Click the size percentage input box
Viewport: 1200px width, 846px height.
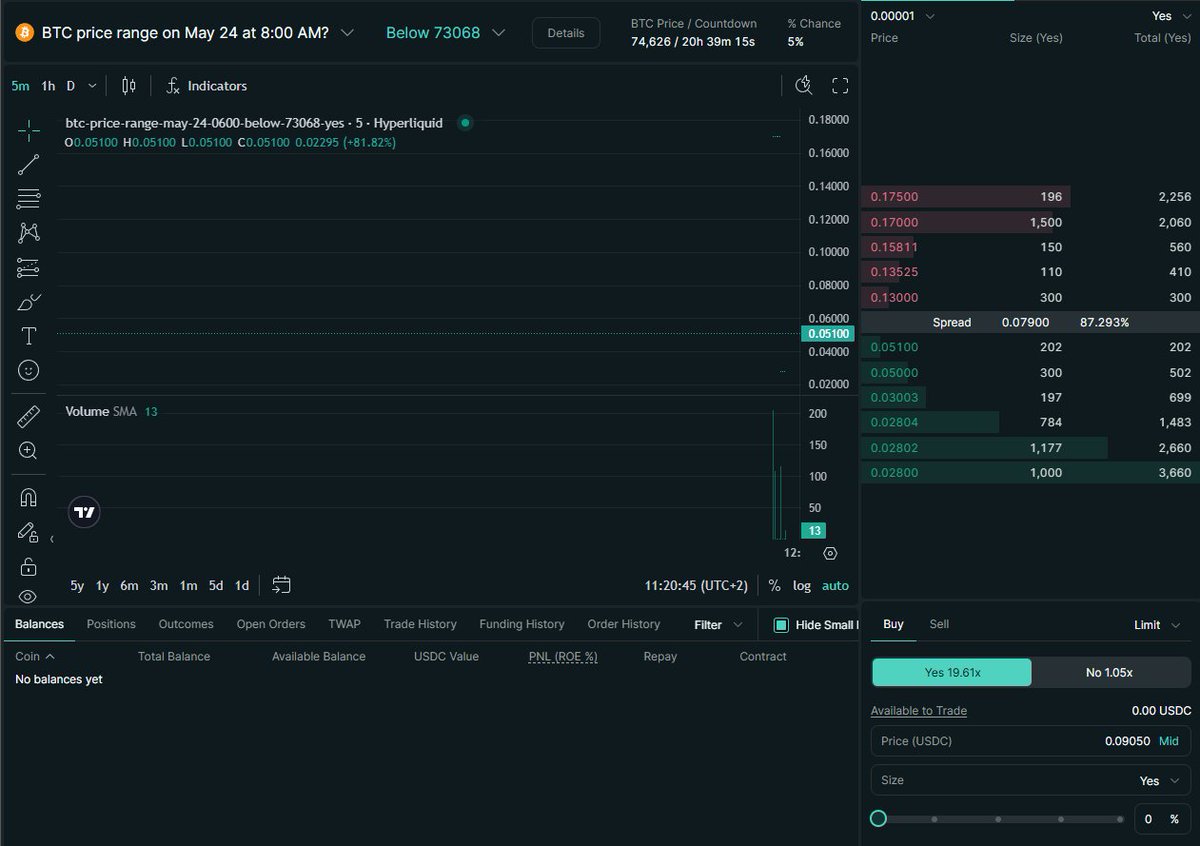1163,819
